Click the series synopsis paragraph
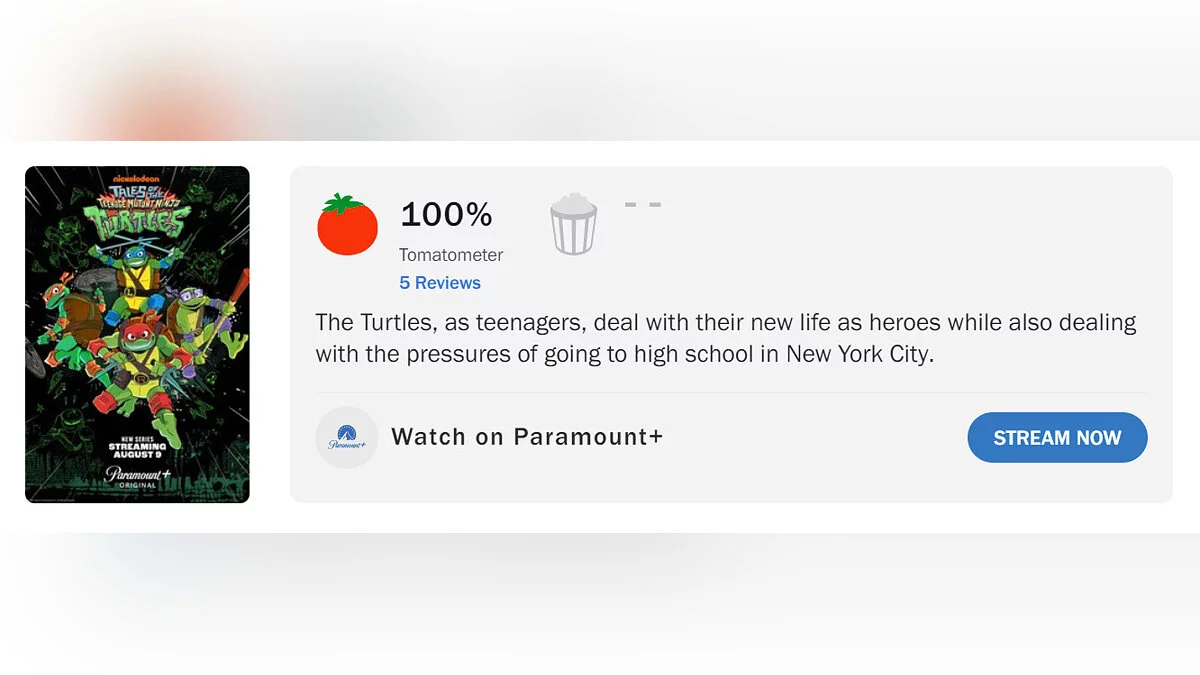This screenshot has width=1200, height=675. point(725,338)
